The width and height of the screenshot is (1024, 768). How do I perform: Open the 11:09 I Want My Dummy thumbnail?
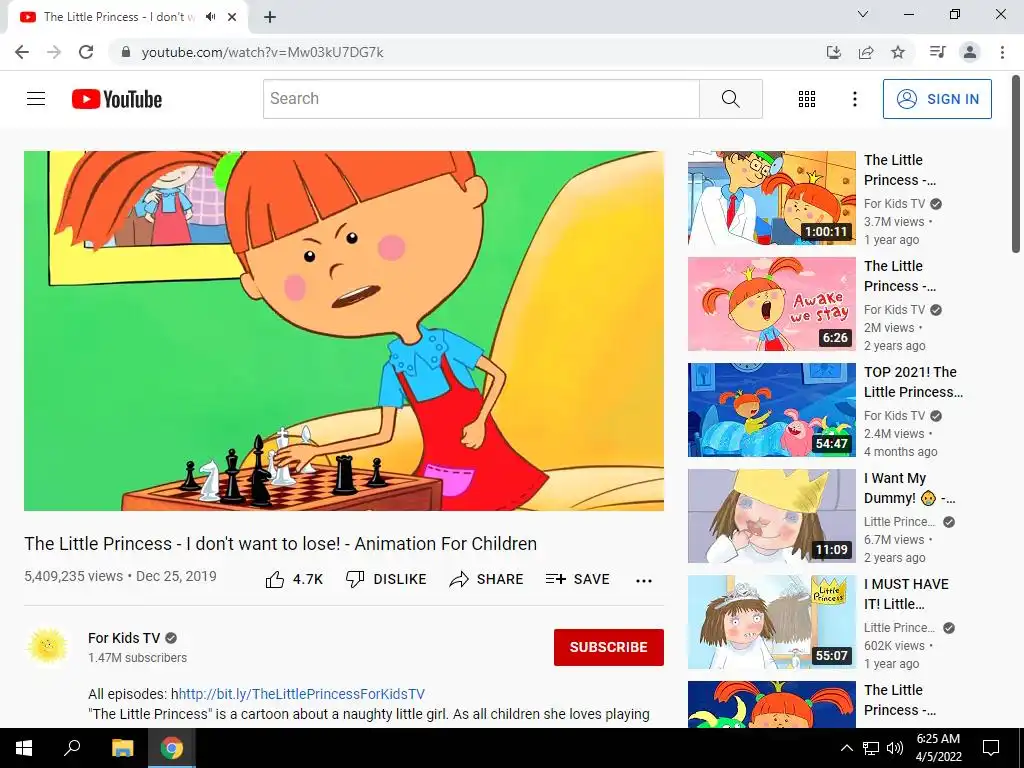tap(771, 516)
